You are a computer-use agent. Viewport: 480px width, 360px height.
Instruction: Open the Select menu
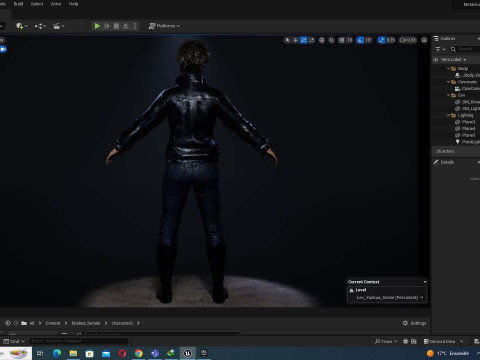click(x=37, y=4)
